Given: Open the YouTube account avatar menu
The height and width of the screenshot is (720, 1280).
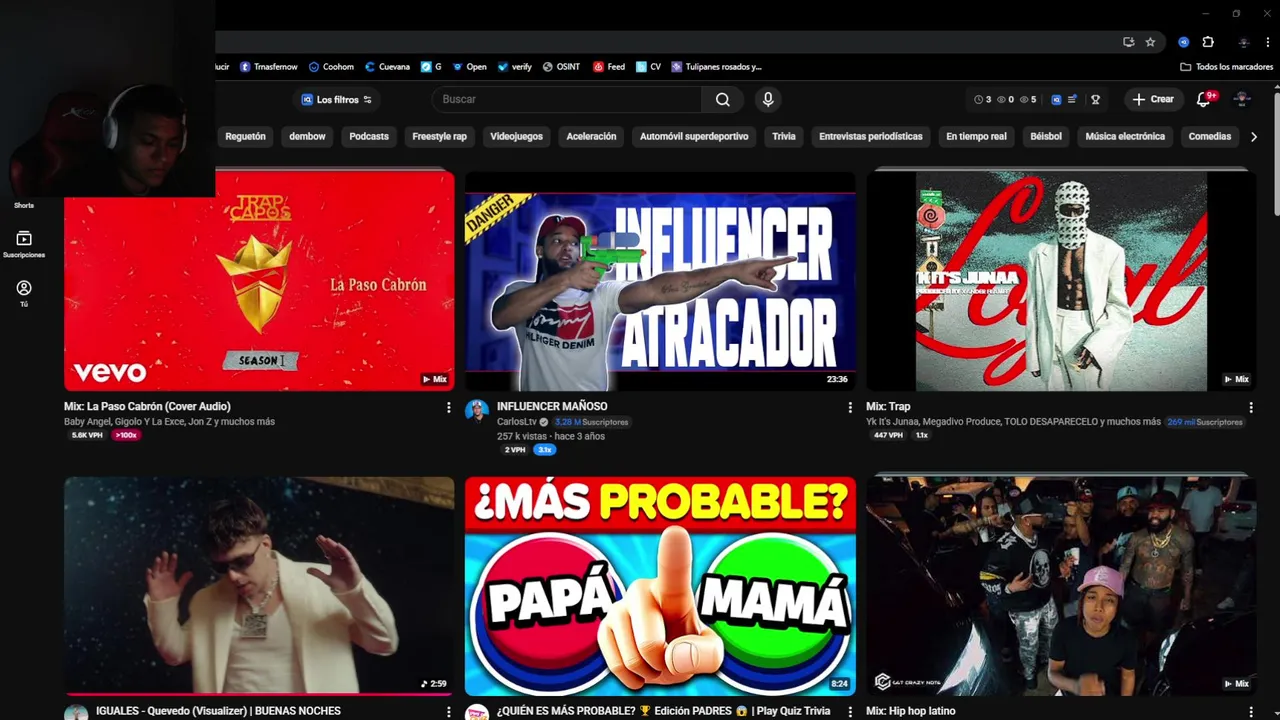Looking at the screenshot, I should (x=1242, y=99).
